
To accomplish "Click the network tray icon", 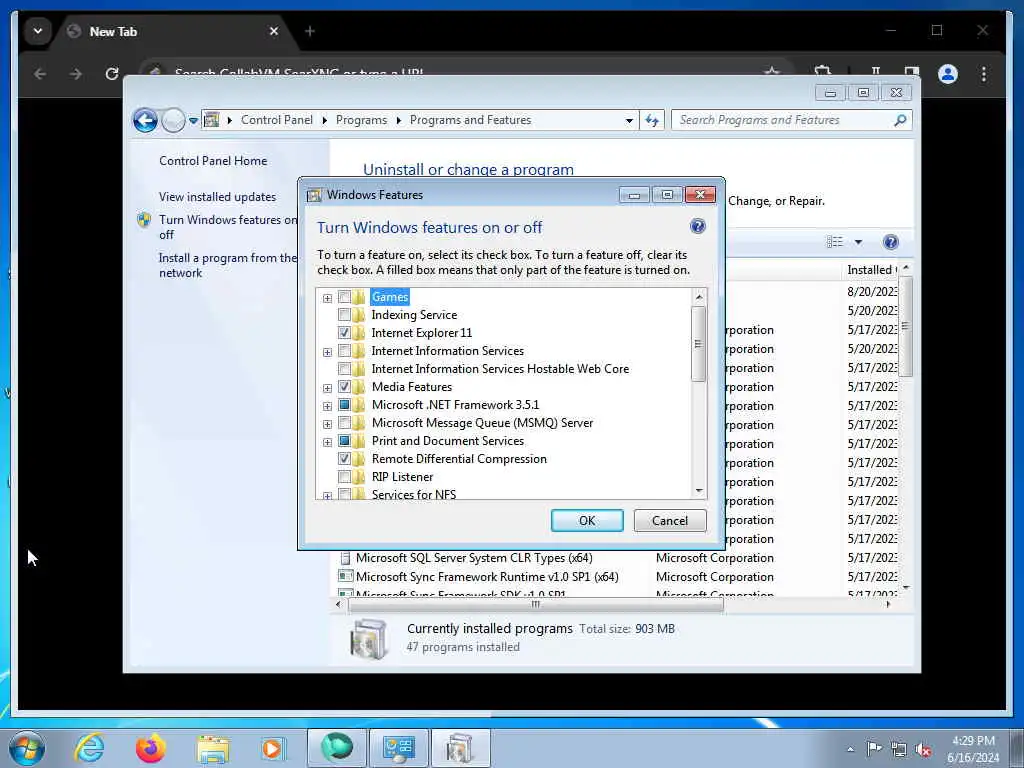I will click(899, 749).
